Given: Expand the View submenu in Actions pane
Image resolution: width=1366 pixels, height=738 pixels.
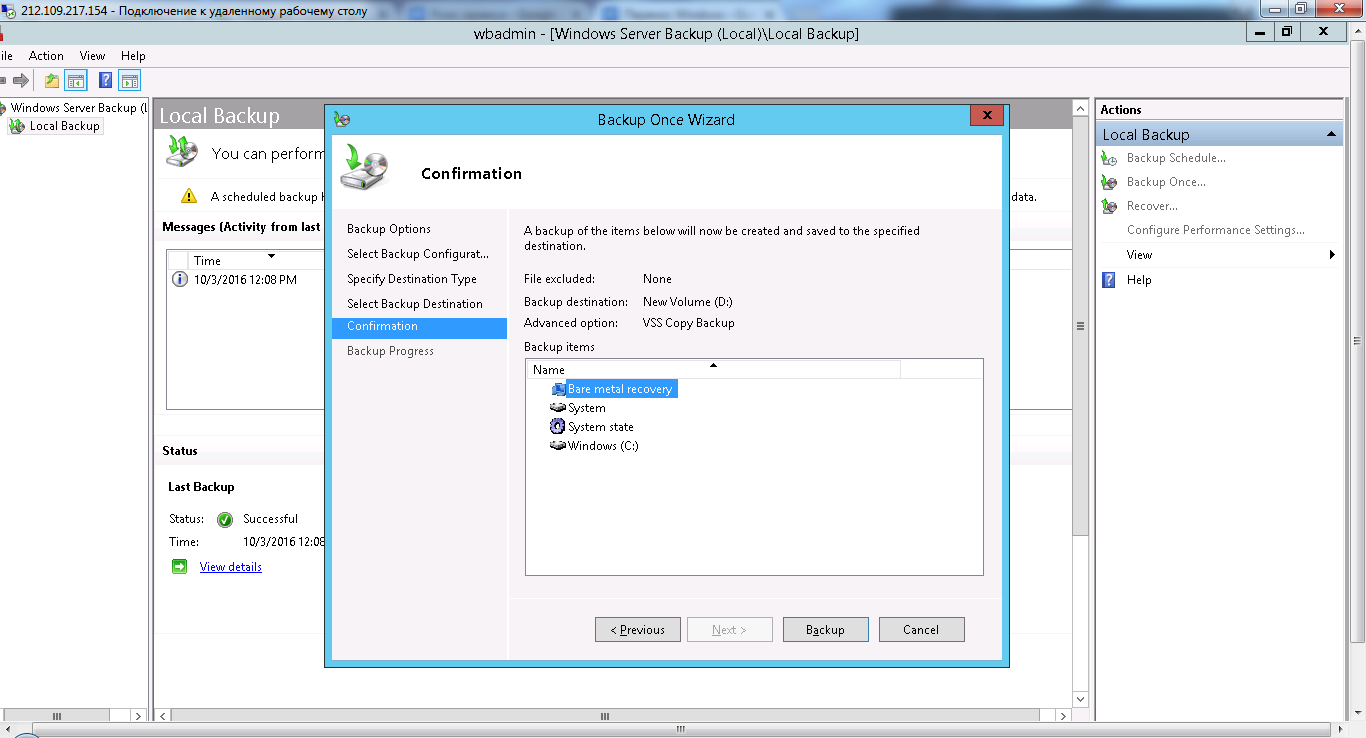Looking at the screenshot, I should click(x=1219, y=255).
